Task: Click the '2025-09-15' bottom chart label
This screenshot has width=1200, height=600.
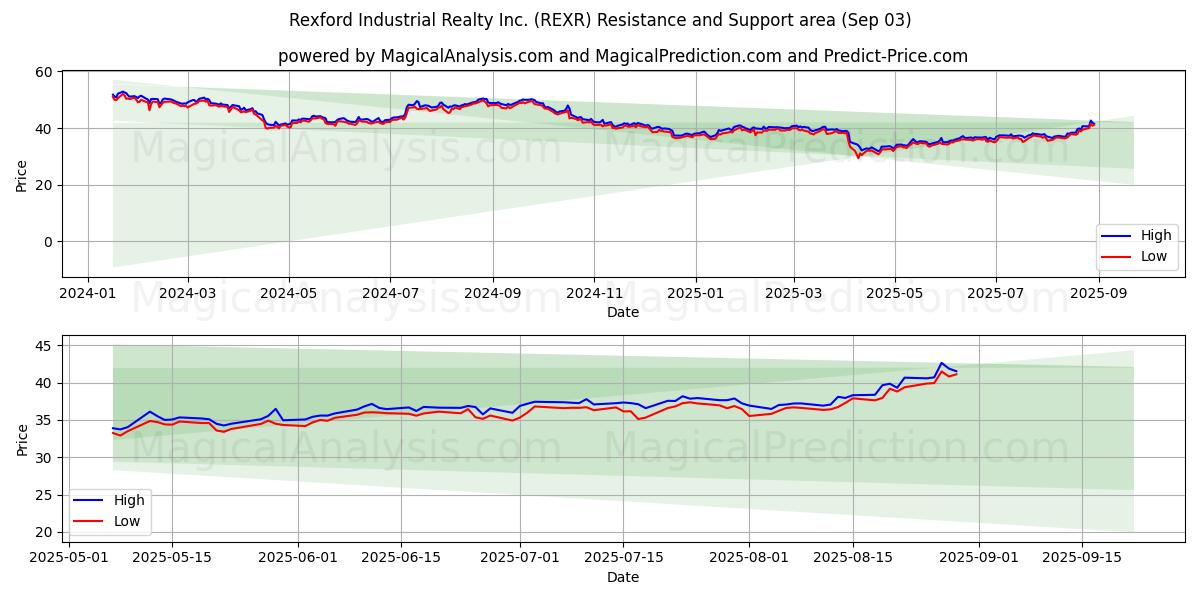Action: click(1081, 558)
